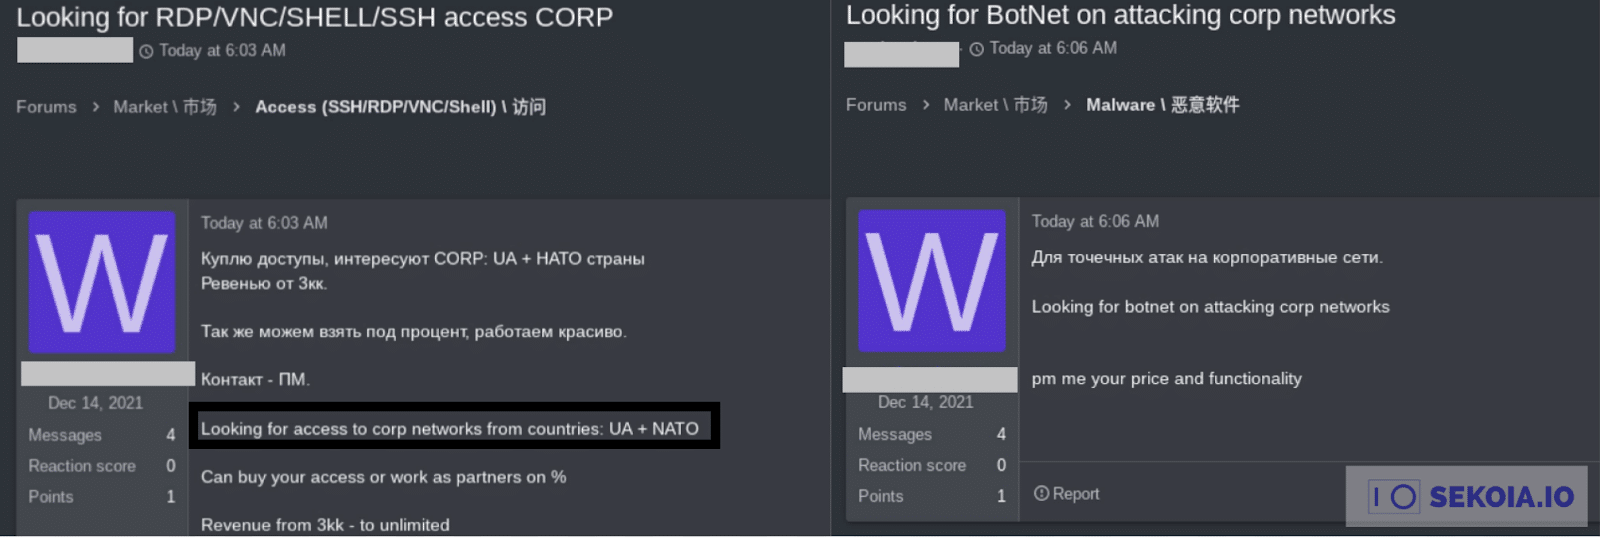Click the clock icon beside Today at 6:03 AM

pos(146,51)
